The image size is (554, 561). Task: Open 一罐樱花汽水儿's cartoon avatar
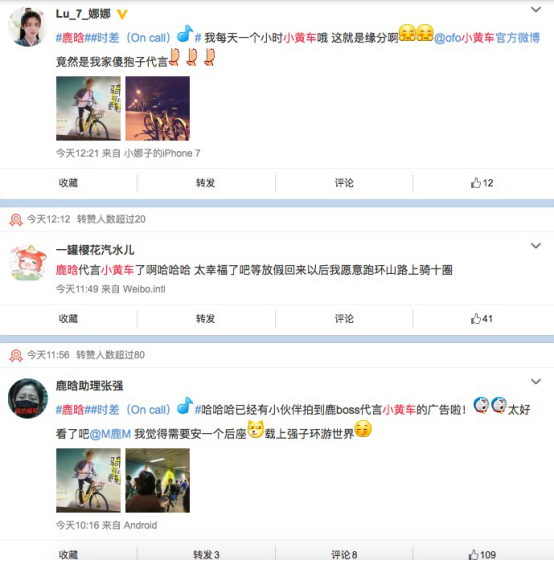point(28,263)
